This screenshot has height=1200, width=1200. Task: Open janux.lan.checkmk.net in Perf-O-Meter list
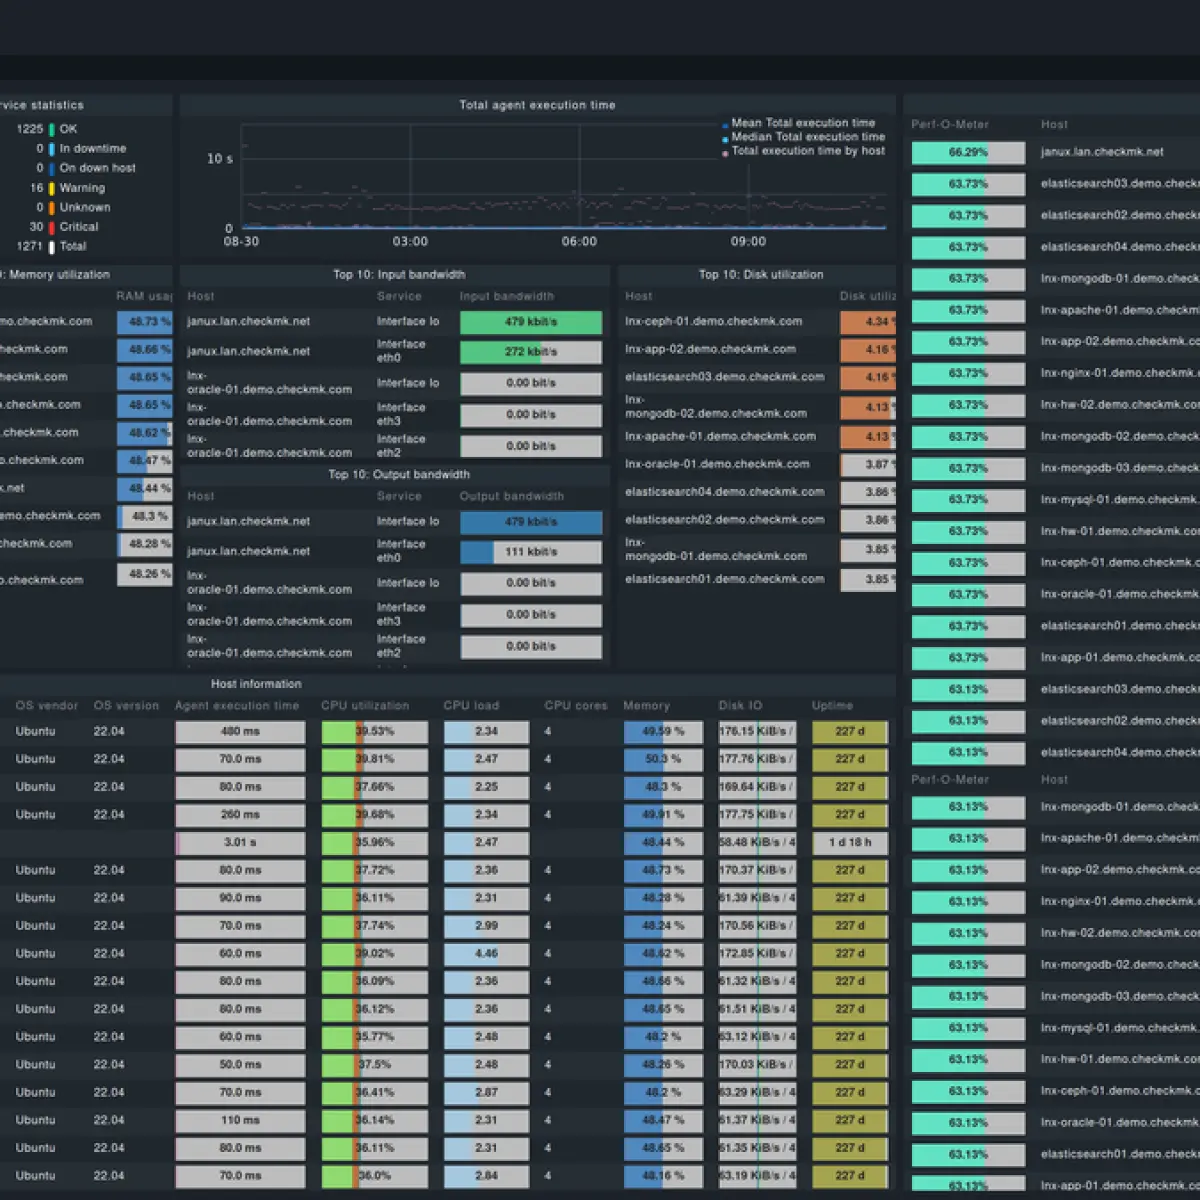pyautogui.click(x=1102, y=152)
